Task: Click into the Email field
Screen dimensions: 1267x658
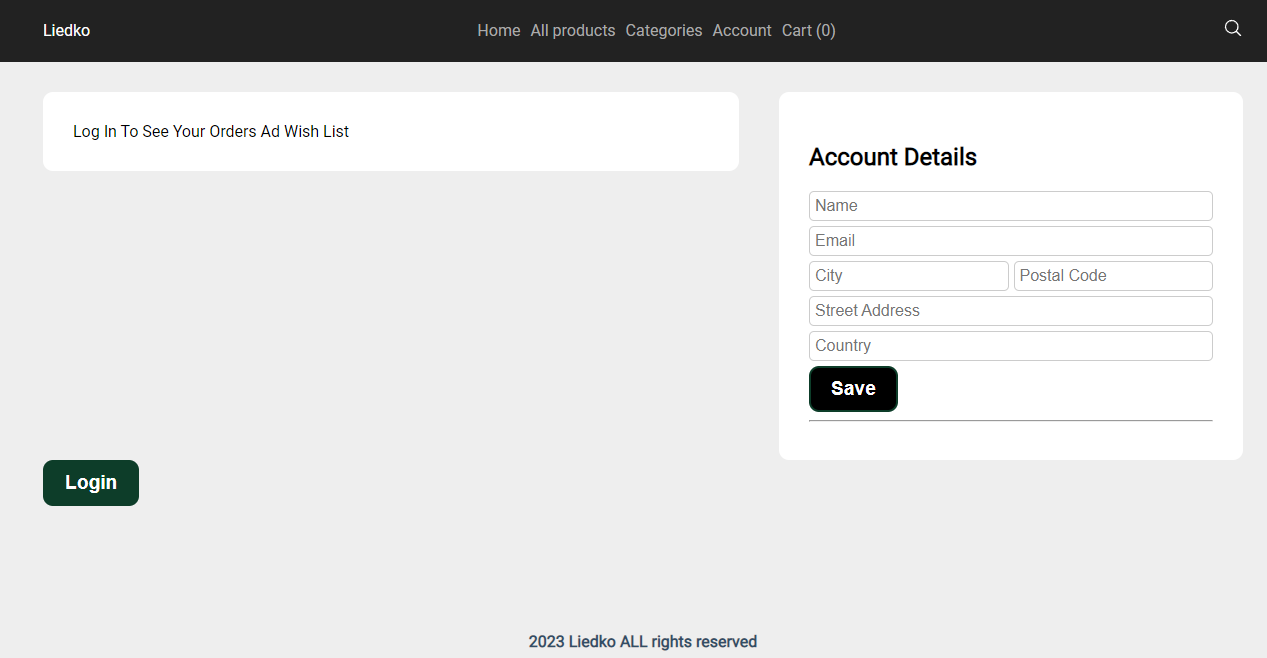Action: [x=1011, y=241]
